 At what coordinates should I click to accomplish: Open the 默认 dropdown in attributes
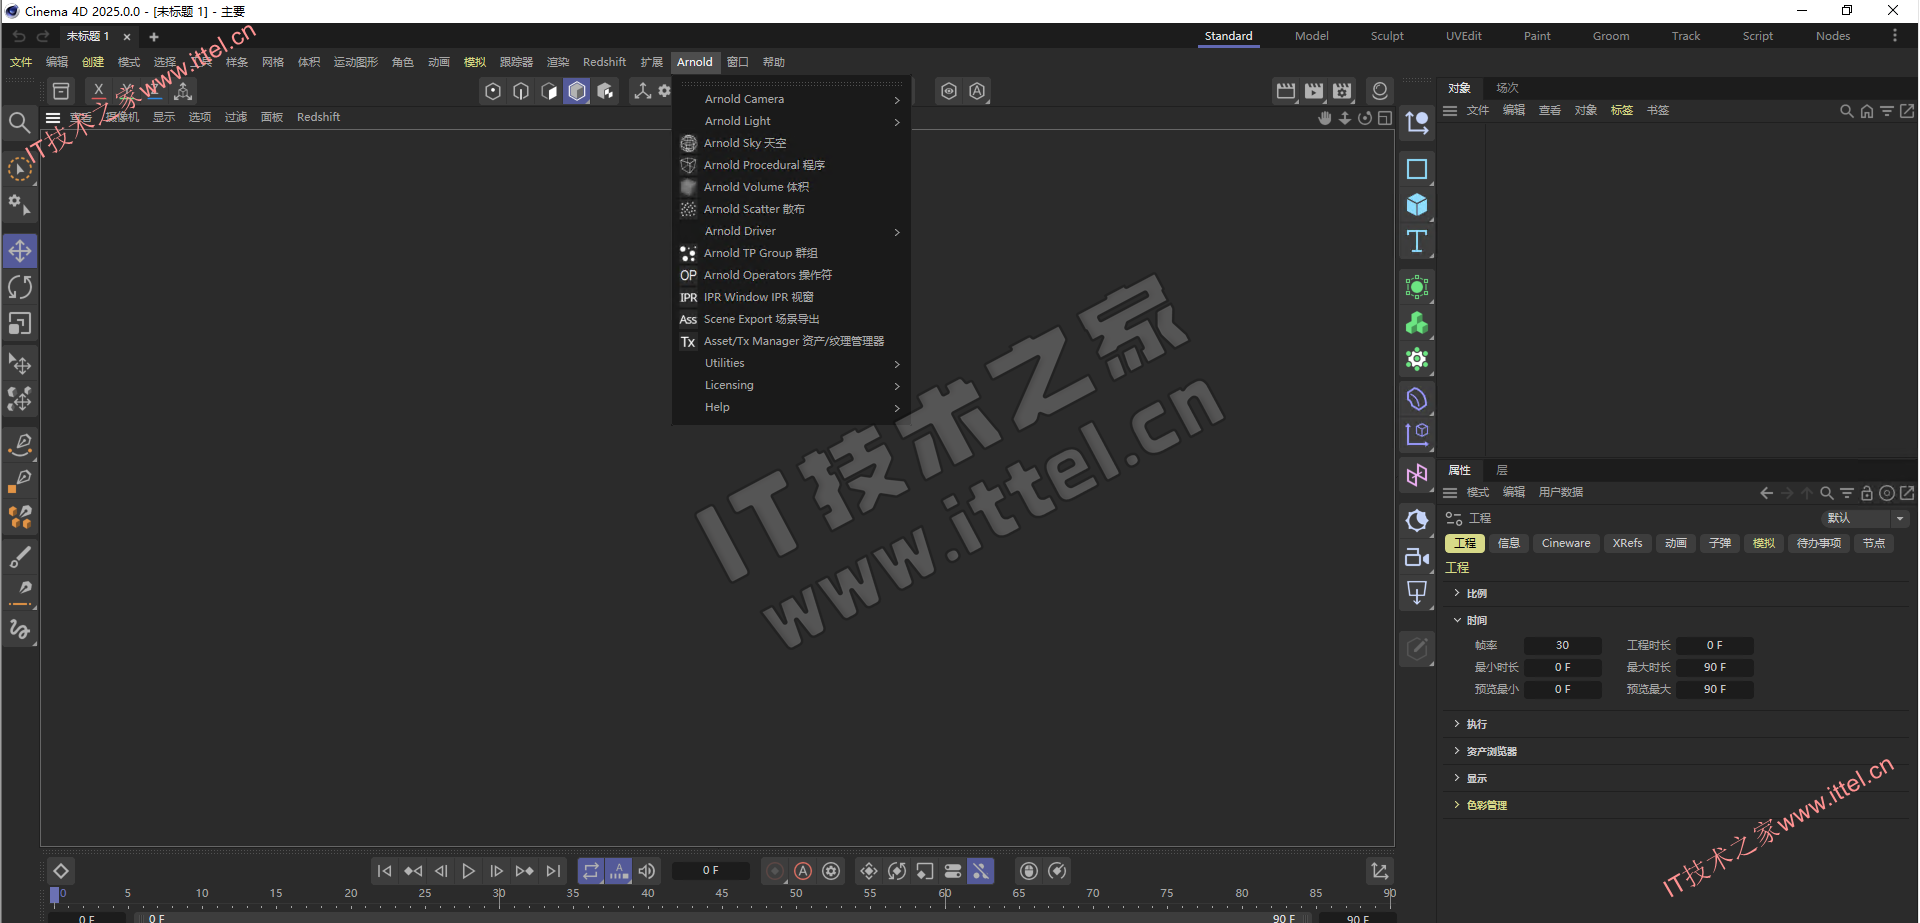click(1865, 518)
